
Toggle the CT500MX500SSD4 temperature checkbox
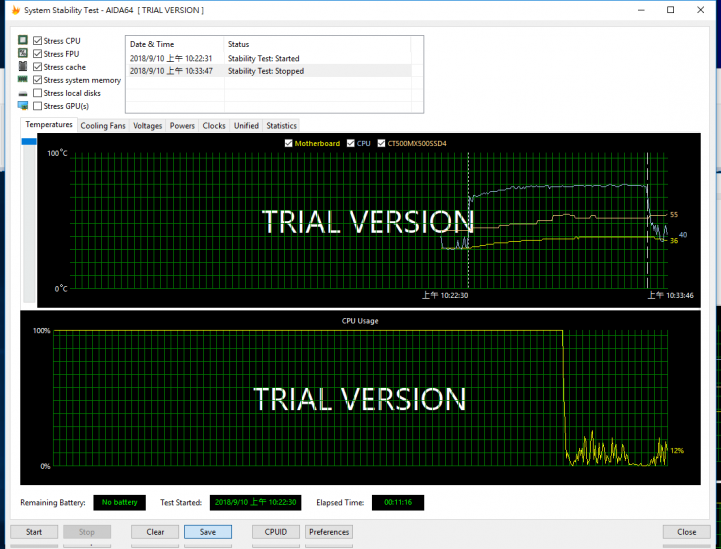(x=381, y=143)
